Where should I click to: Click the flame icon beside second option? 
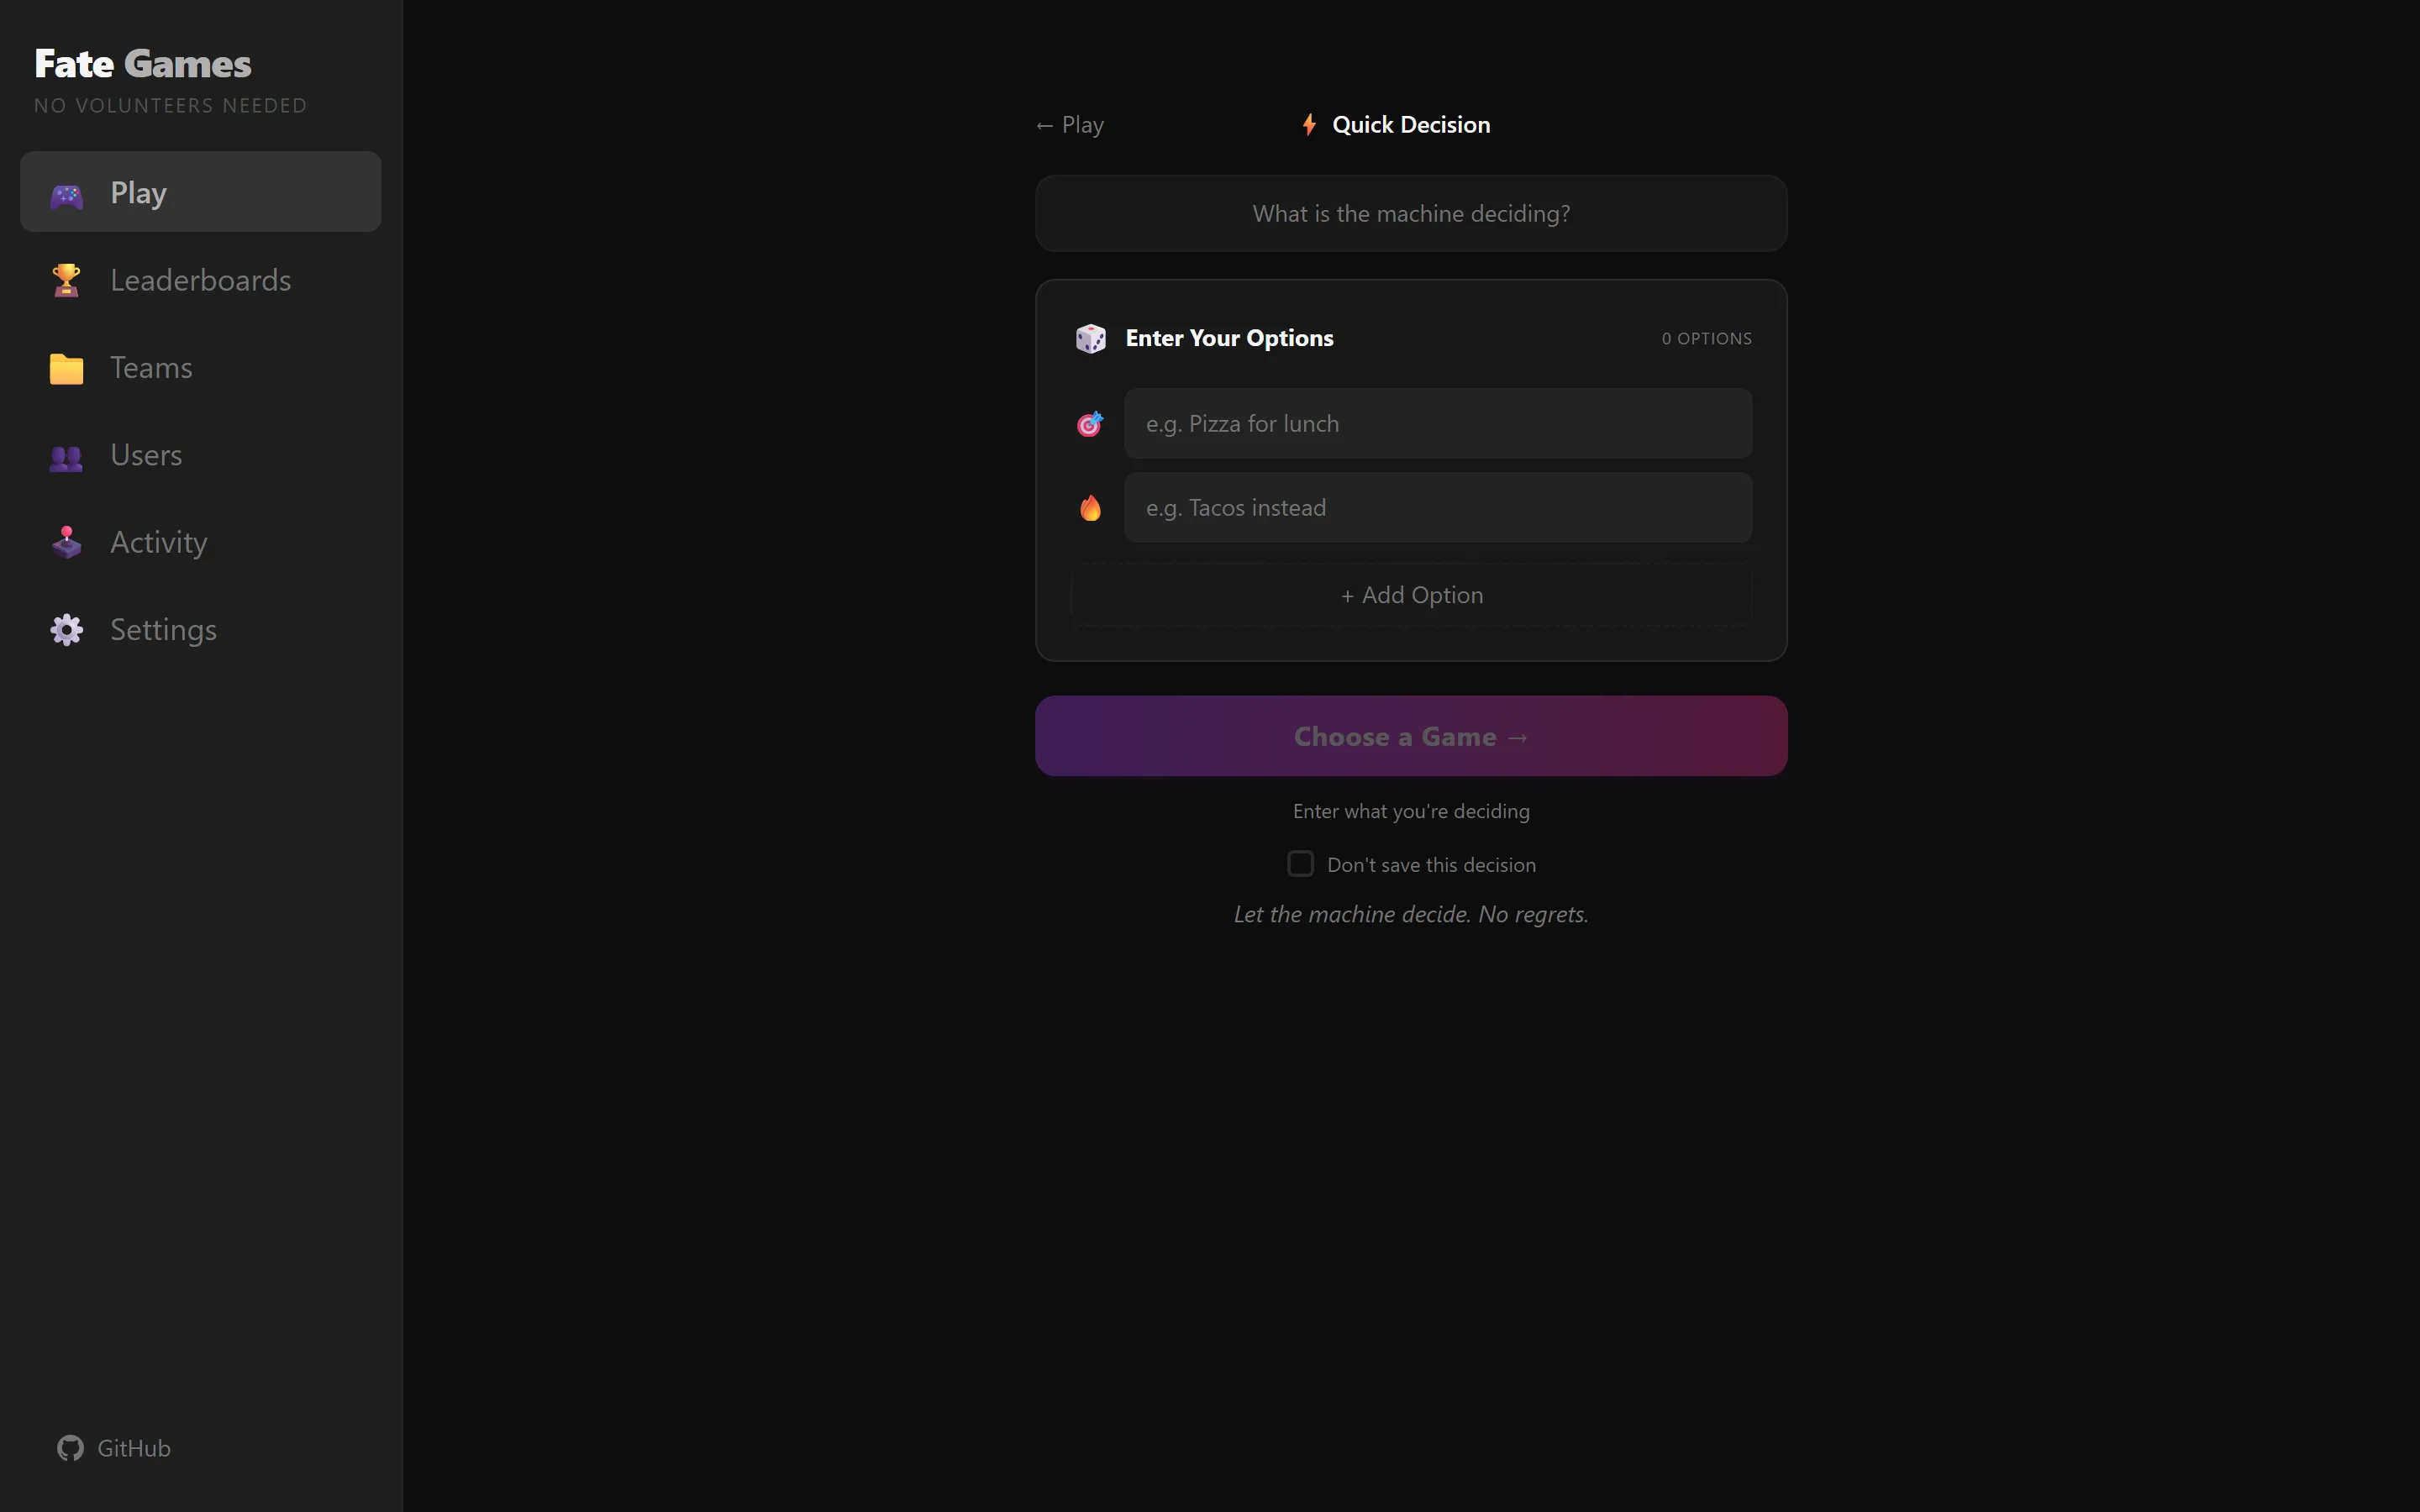pyautogui.click(x=1090, y=508)
